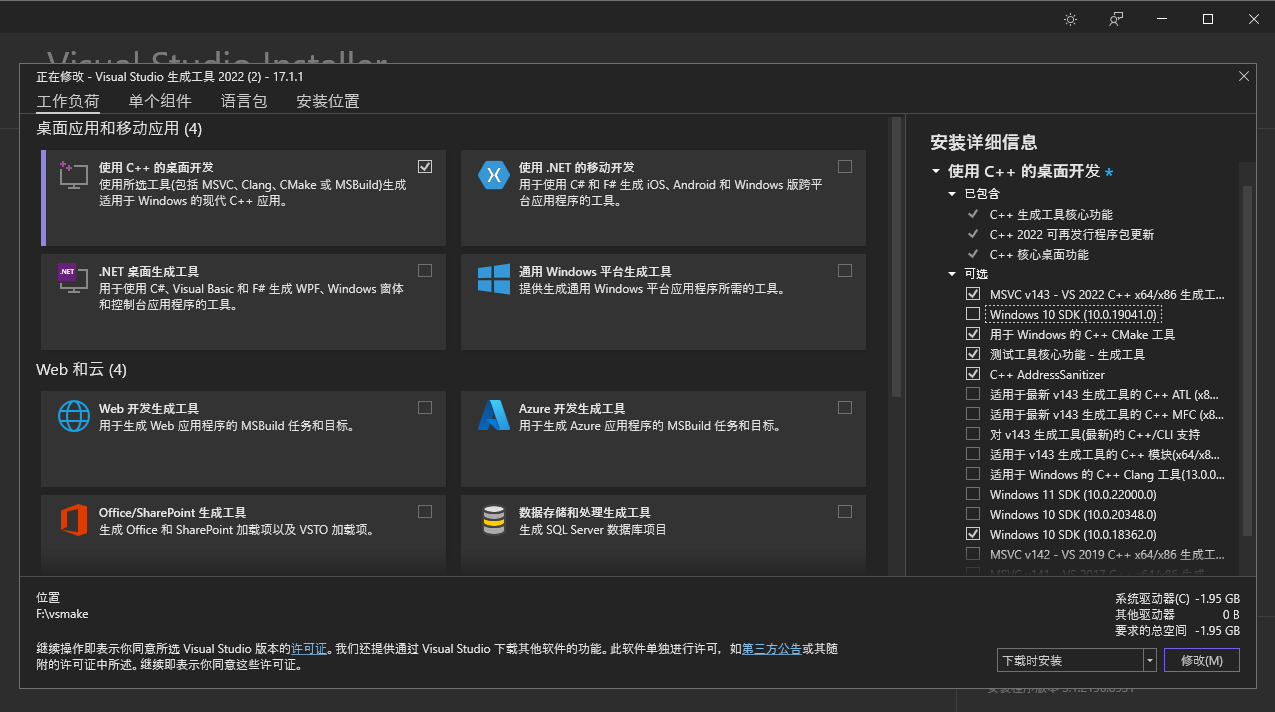This screenshot has height=712, width=1275.
Task: Check the 数据存储和处理生成工具 checkbox
Action: click(845, 511)
